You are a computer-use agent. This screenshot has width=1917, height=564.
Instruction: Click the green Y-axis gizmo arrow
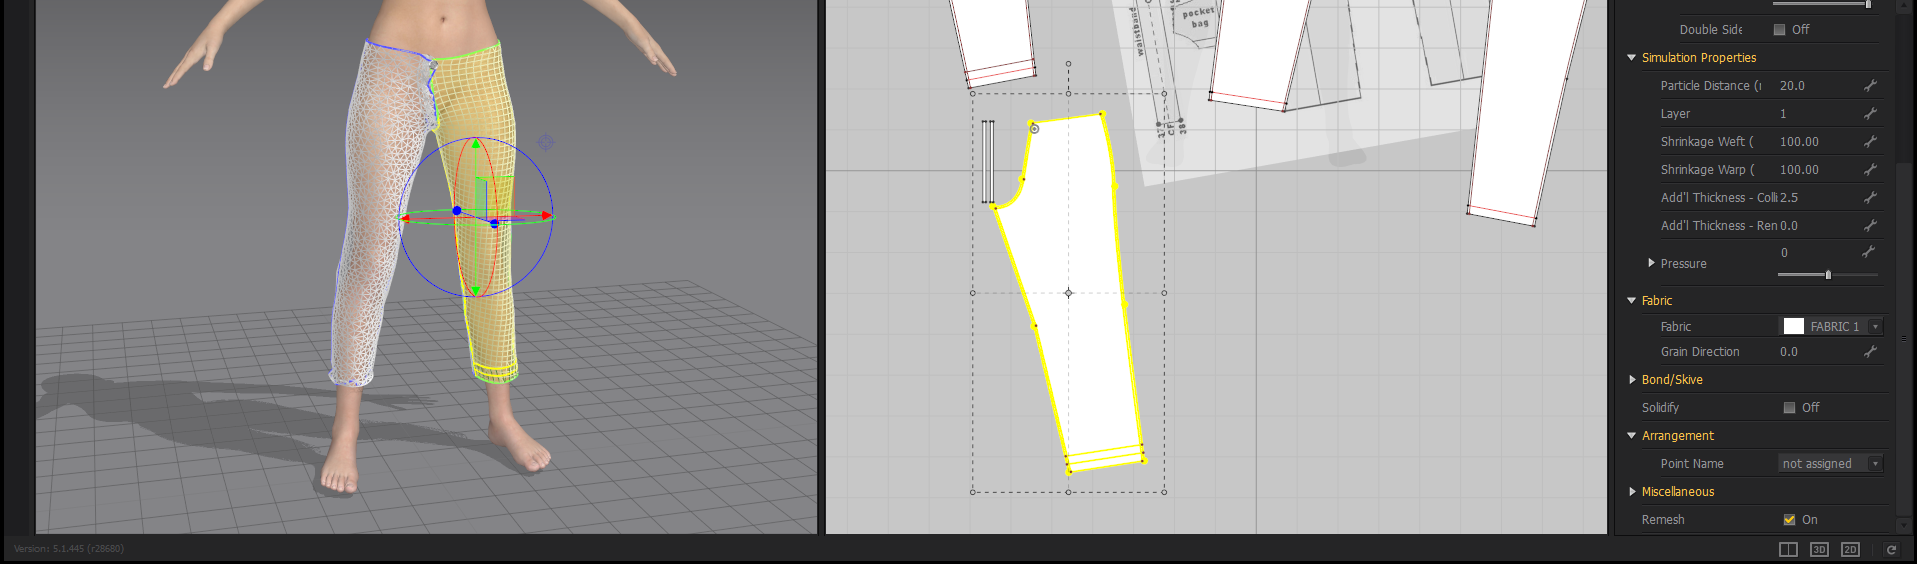[476, 144]
